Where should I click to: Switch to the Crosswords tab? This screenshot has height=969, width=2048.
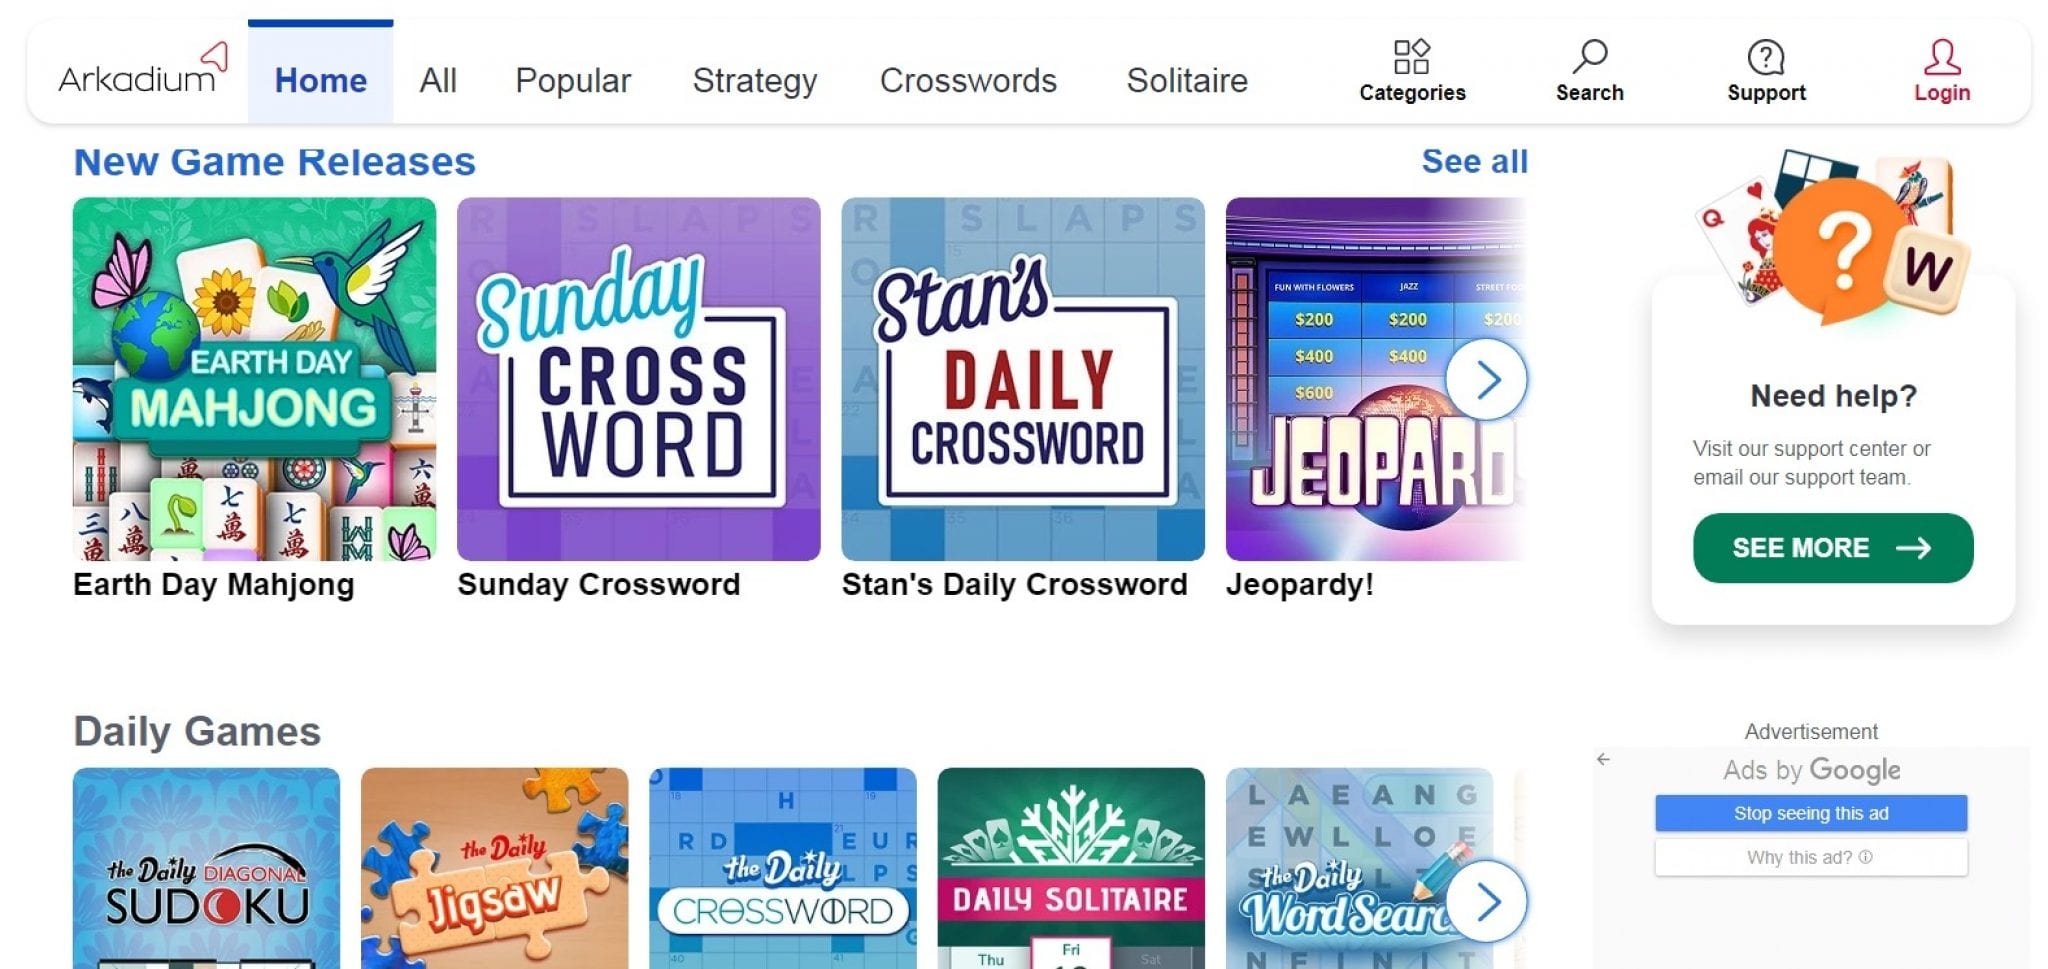pos(968,80)
